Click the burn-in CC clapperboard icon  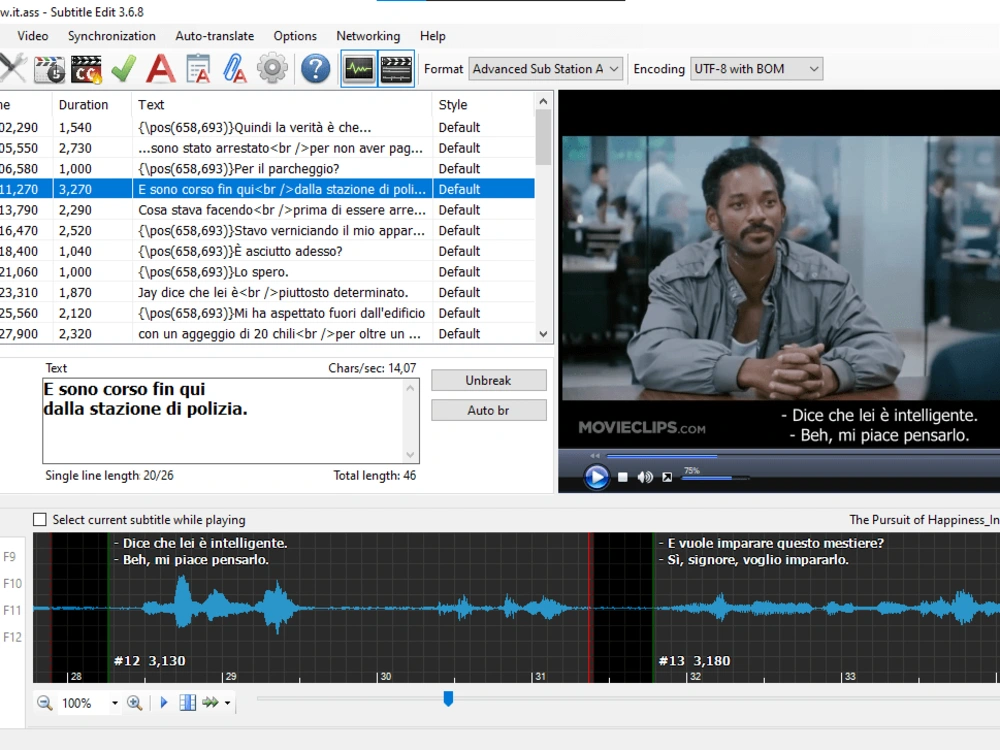[x=86, y=69]
